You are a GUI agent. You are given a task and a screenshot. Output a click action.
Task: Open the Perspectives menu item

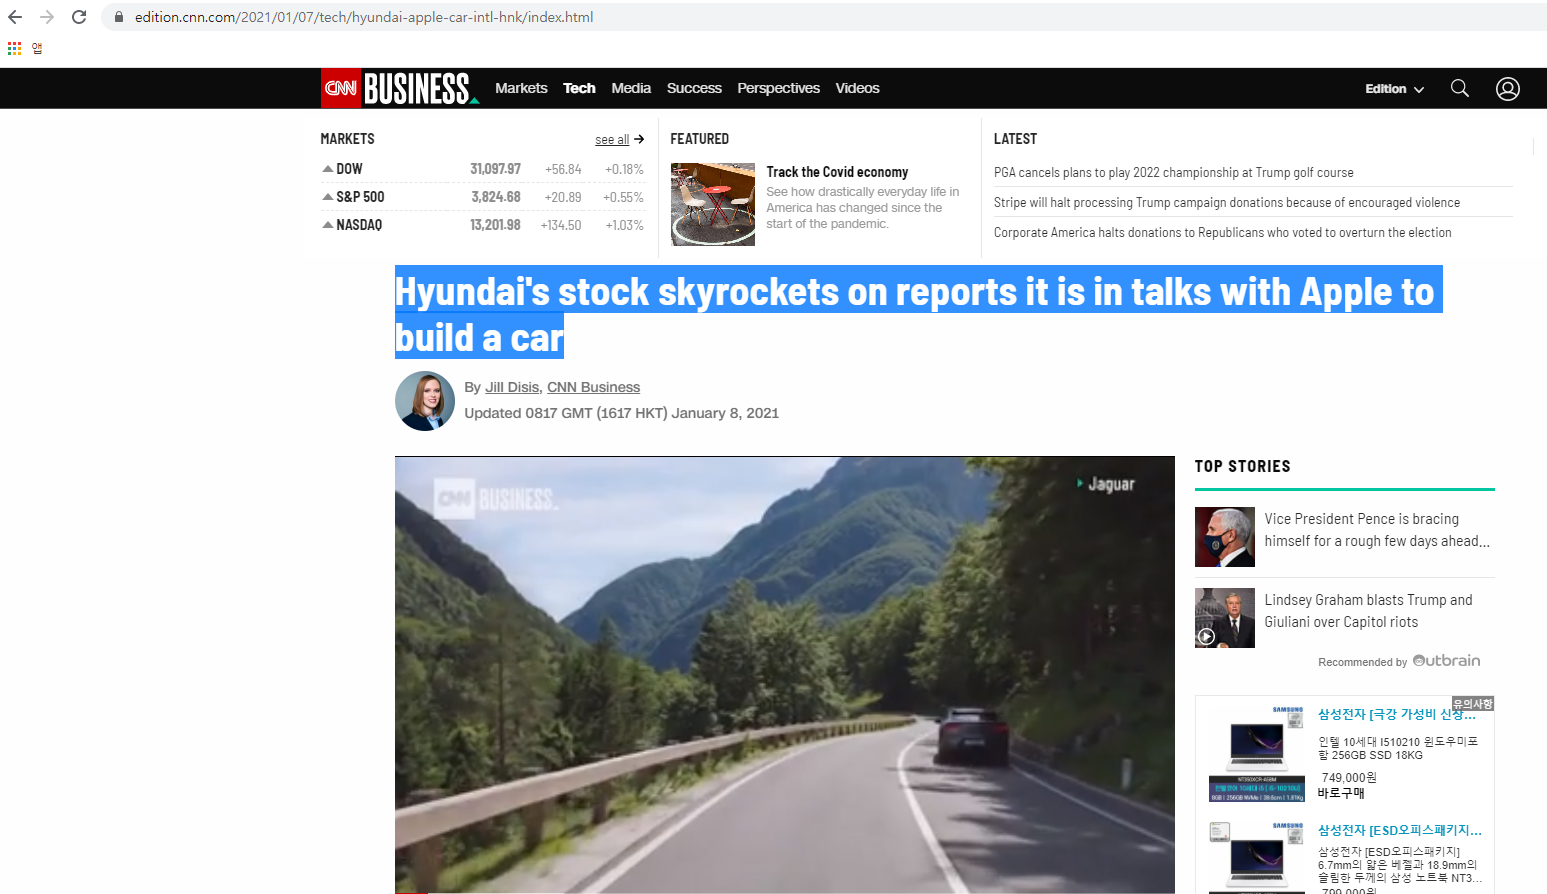(778, 88)
